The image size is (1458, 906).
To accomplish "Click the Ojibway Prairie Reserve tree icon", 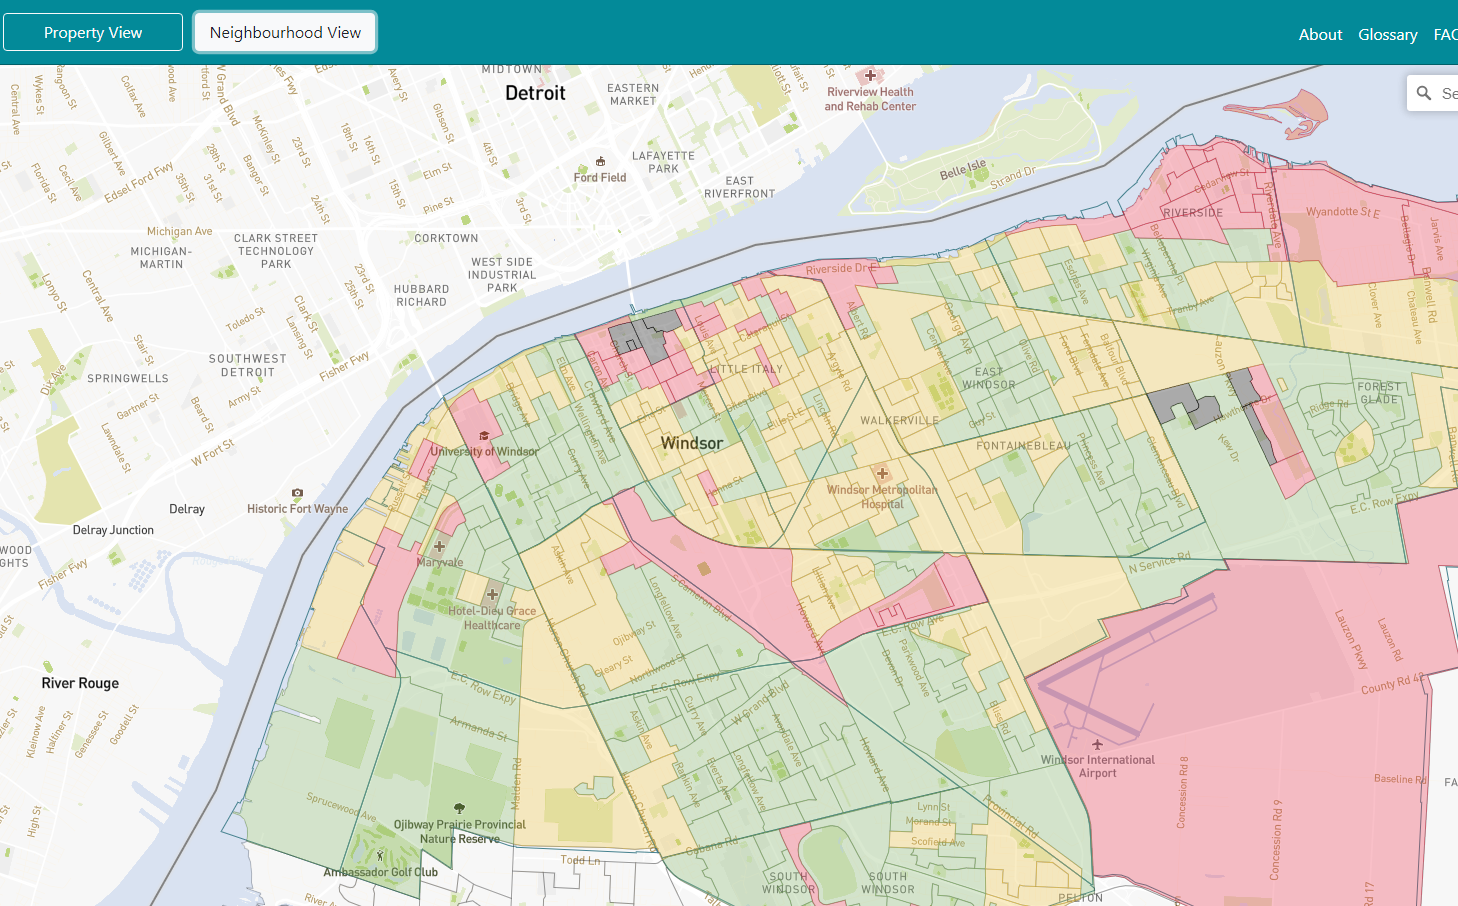I will coord(459,808).
